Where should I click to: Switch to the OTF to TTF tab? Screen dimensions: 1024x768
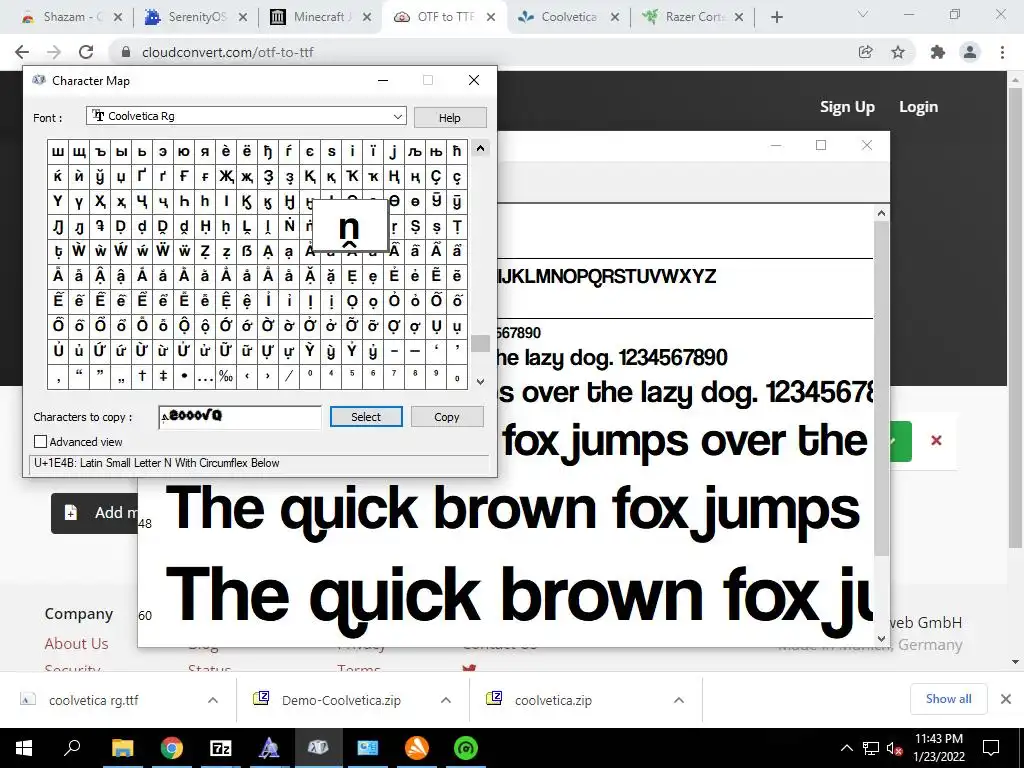pyautogui.click(x=445, y=17)
